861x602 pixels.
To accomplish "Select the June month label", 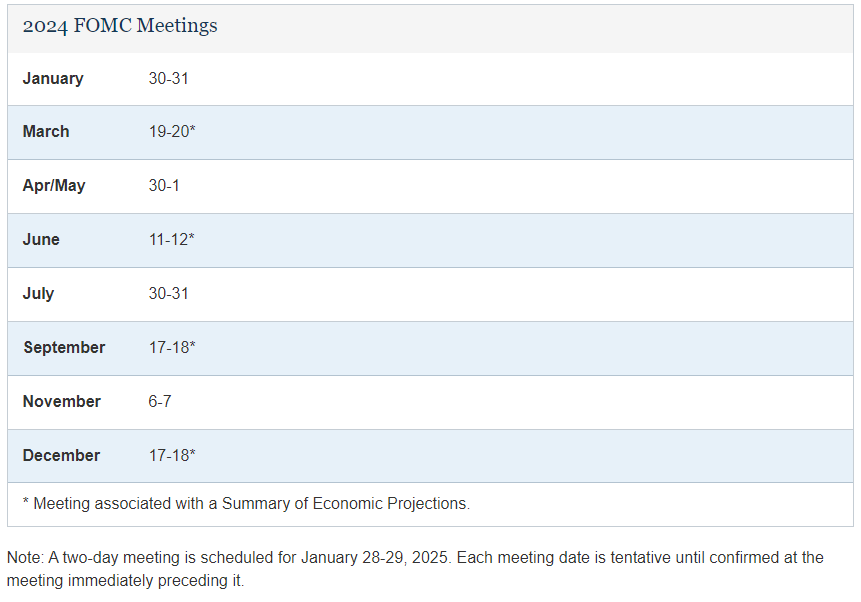I will point(41,239).
